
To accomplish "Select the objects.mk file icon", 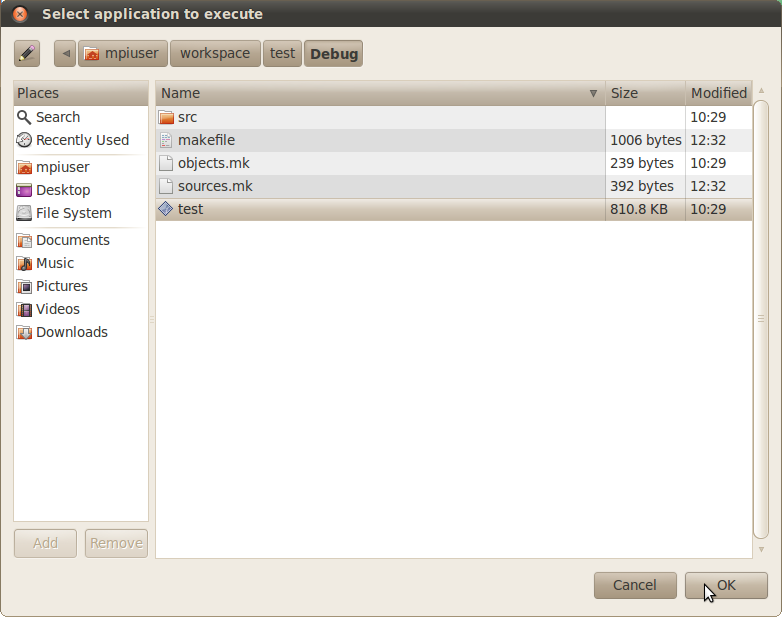I will click(x=166, y=163).
